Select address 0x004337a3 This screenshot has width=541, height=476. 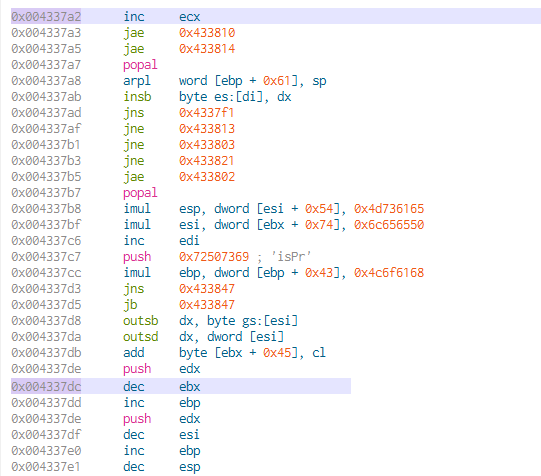(46, 33)
